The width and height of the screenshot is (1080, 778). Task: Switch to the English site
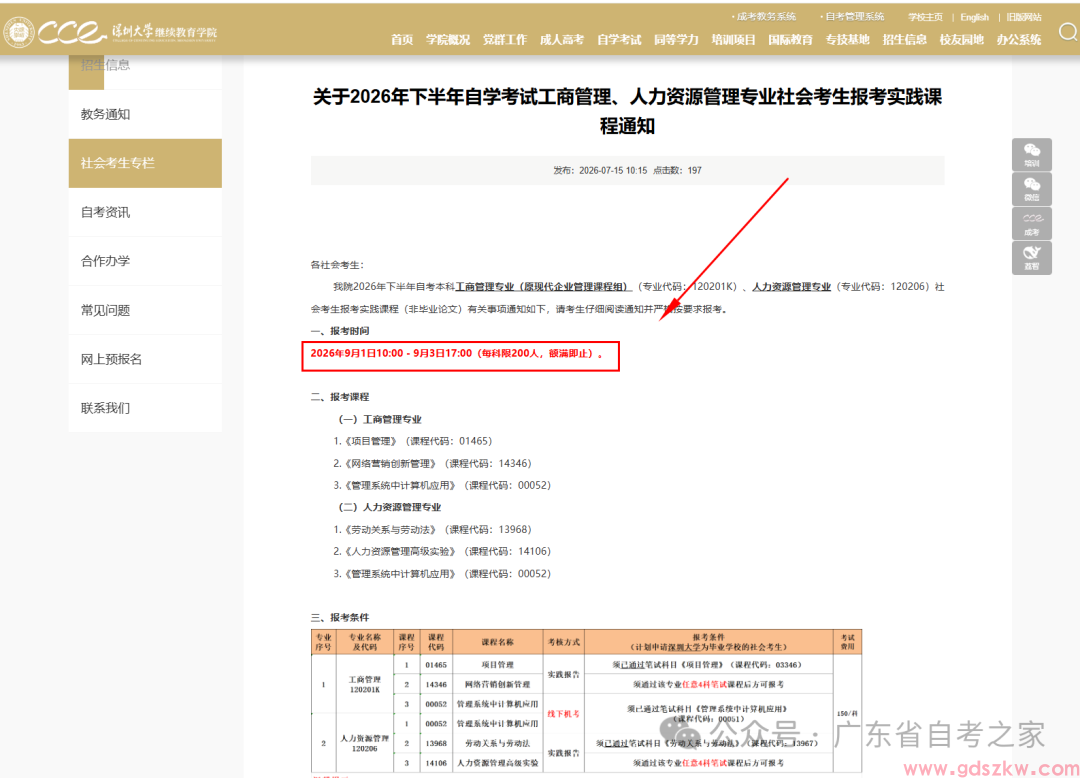click(x=975, y=17)
